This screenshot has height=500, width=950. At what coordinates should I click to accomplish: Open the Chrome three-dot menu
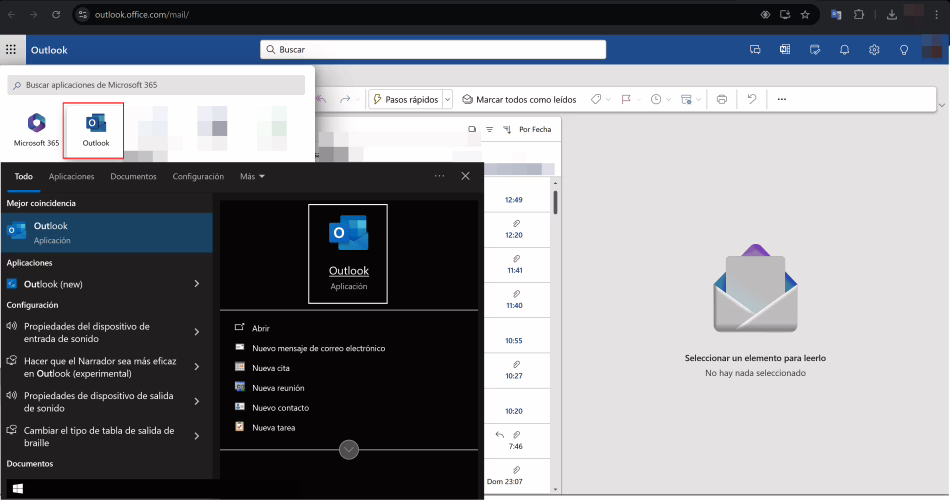click(937, 15)
